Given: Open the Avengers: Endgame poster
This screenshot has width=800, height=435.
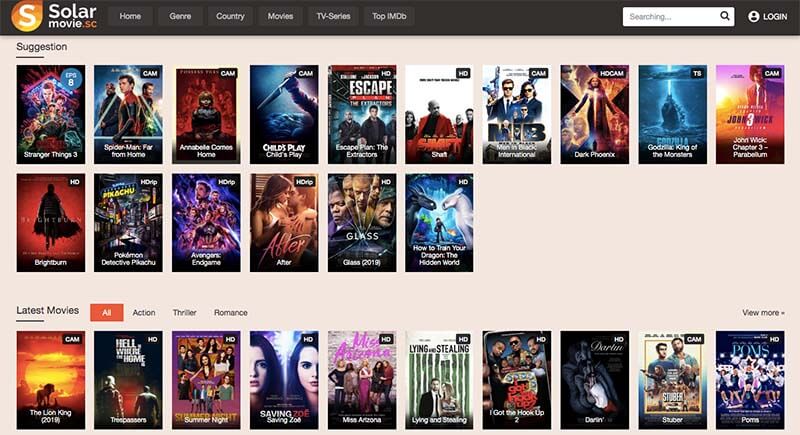Looking at the screenshot, I should 206,222.
